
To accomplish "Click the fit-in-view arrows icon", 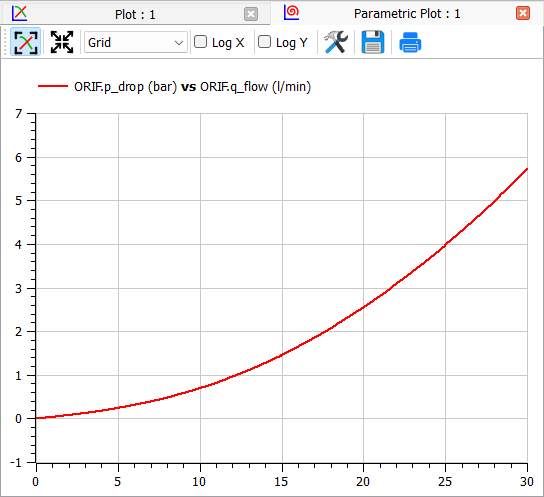I will pyautogui.click(x=62, y=42).
